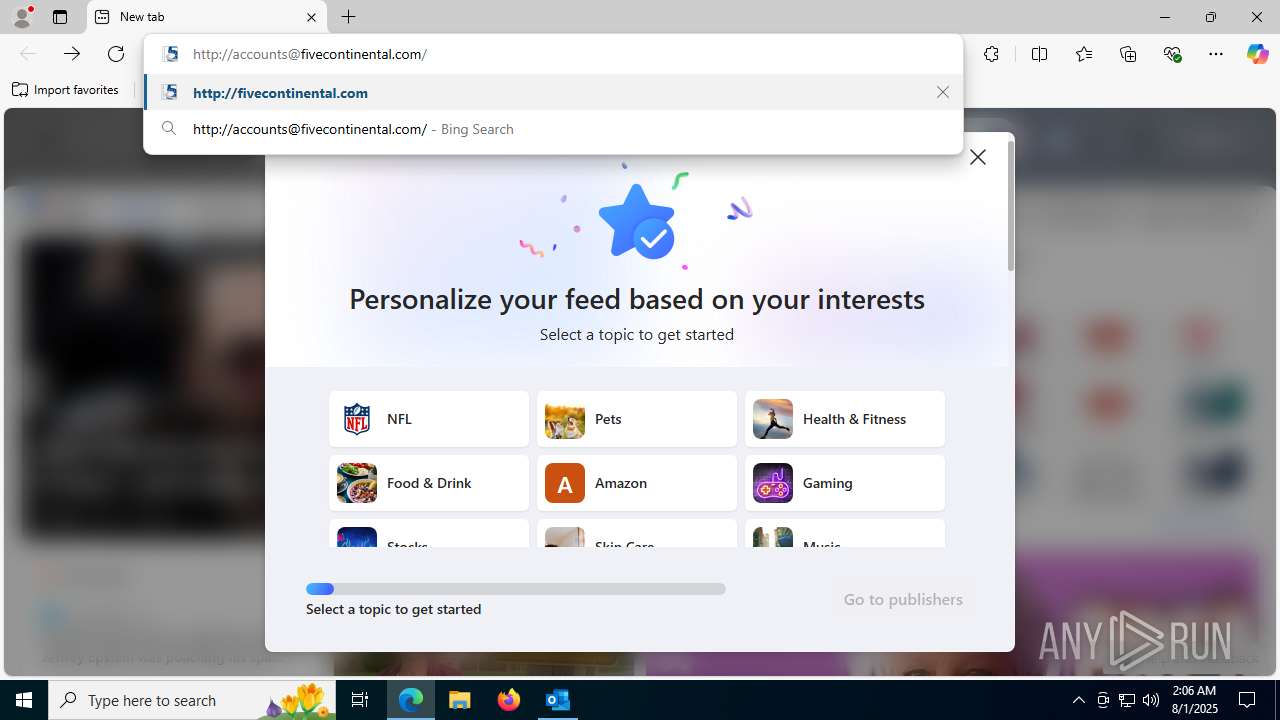Open the tab actions menu icon
Viewport: 1280px width, 720px height.
[x=60, y=17]
